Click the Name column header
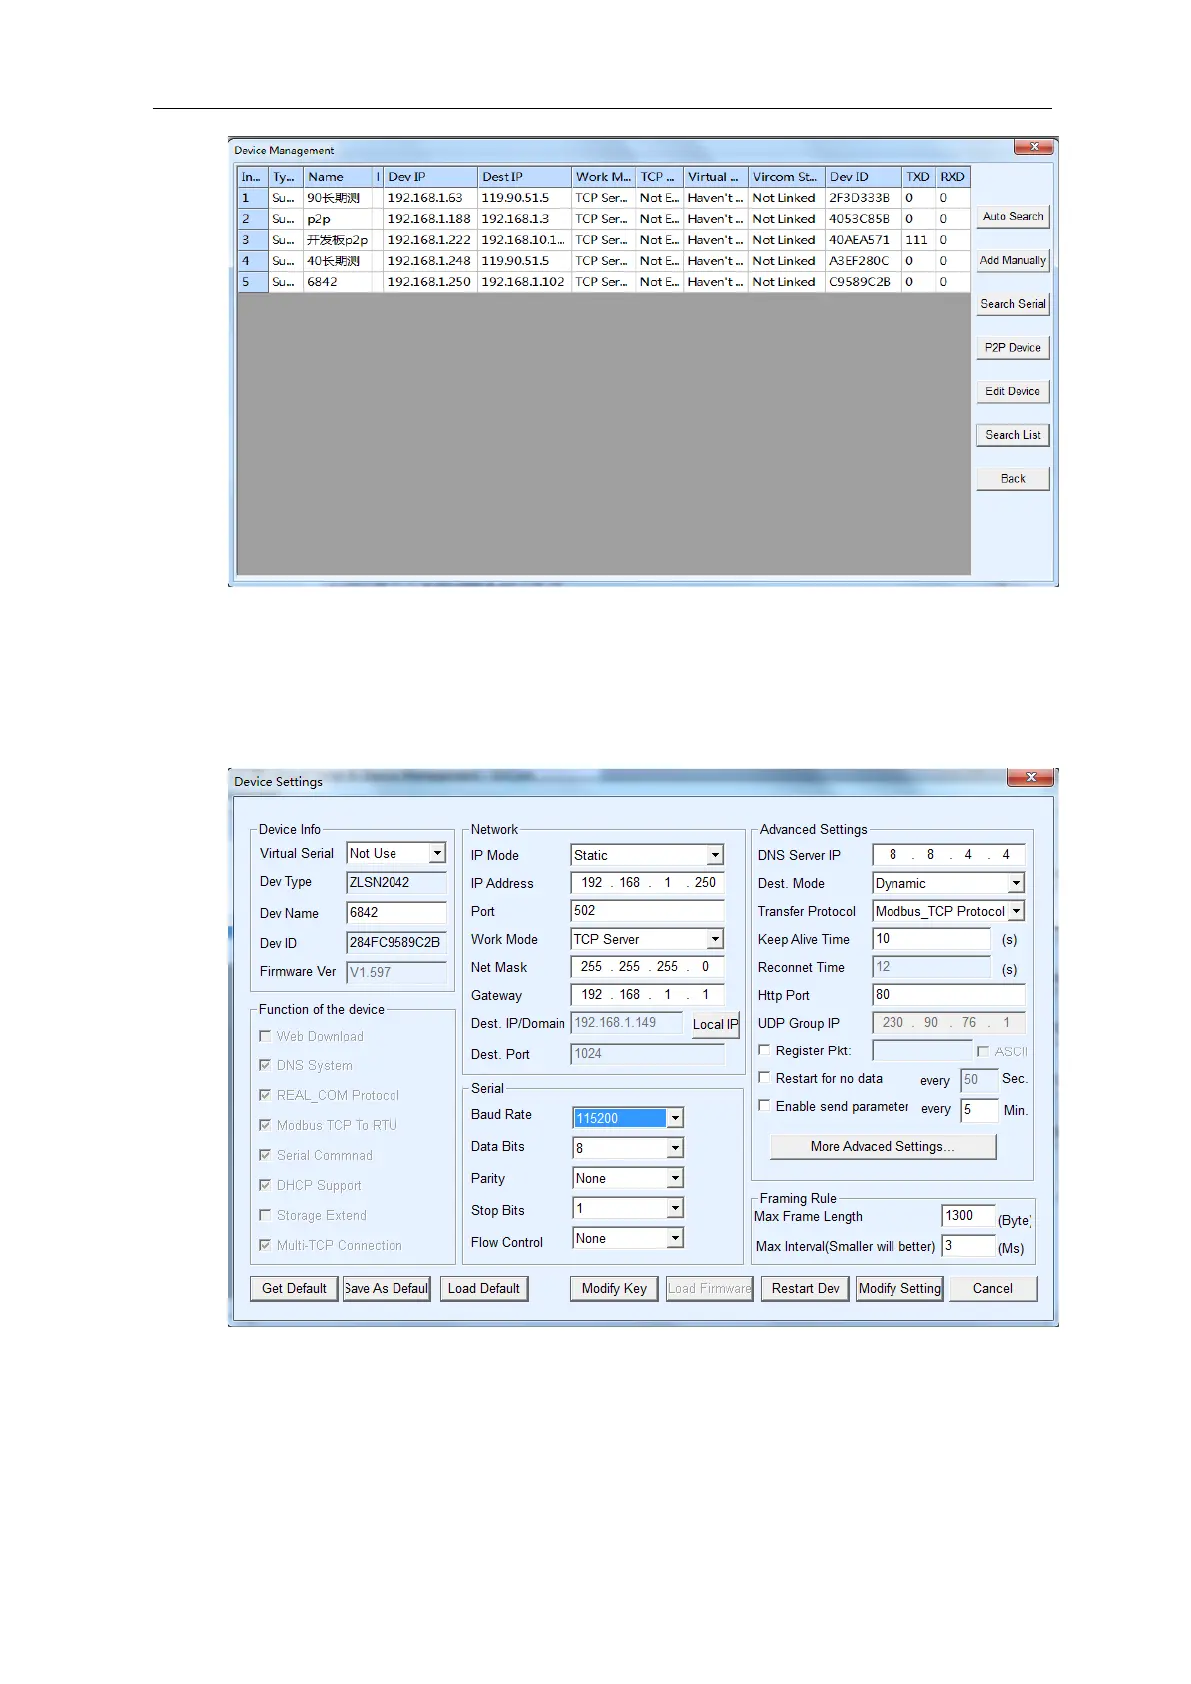Image resolution: width=1191 pixels, height=1684 pixels. click(339, 177)
